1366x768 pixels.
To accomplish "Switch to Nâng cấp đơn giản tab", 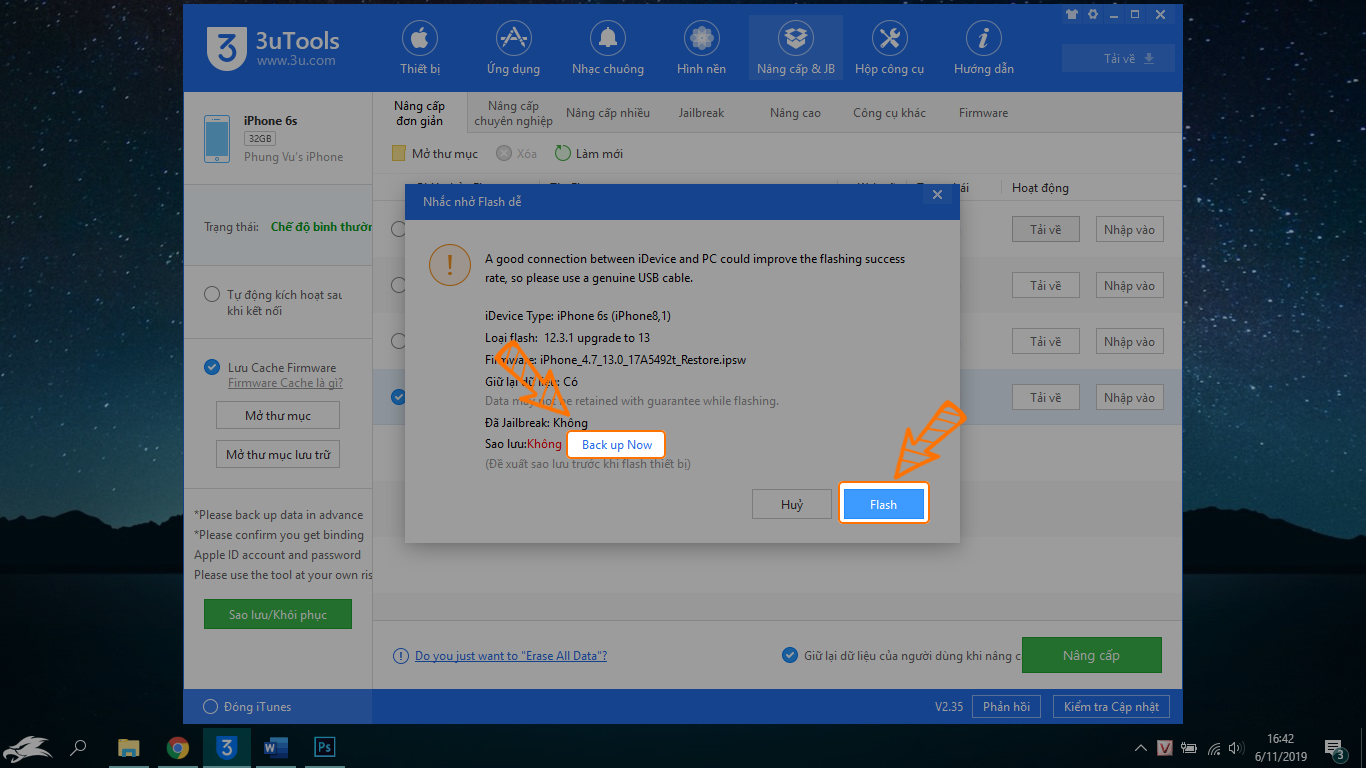I will click(x=419, y=113).
